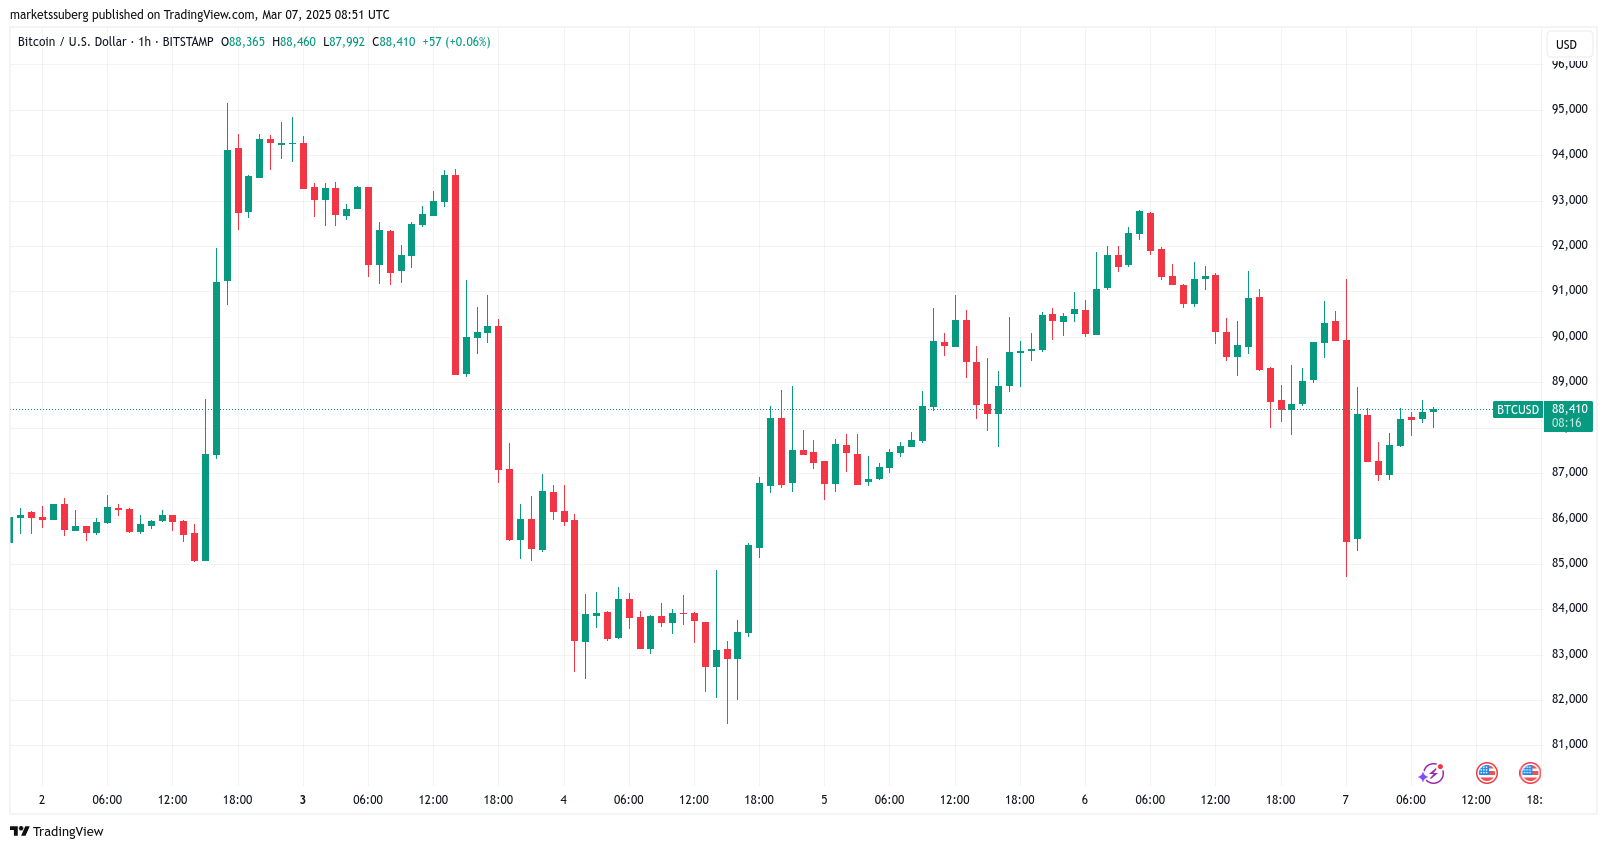The width and height of the screenshot is (1607, 849).
Task: Click the +57 (+0.06%) change value
Action: pos(456,42)
